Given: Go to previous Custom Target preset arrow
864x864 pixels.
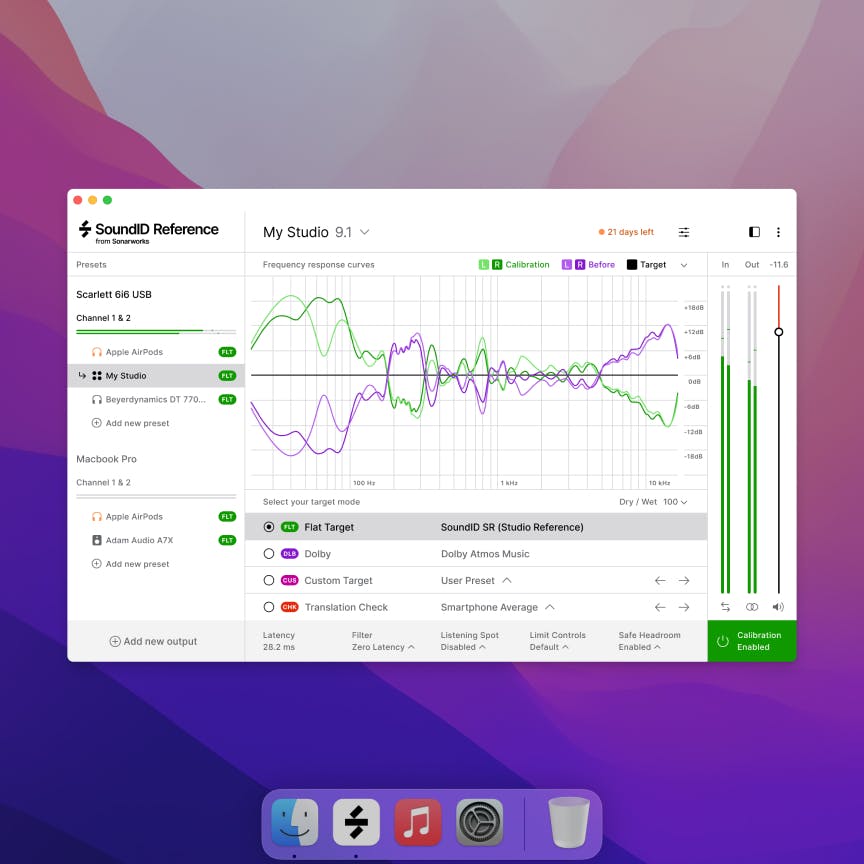Looking at the screenshot, I should tap(660, 580).
